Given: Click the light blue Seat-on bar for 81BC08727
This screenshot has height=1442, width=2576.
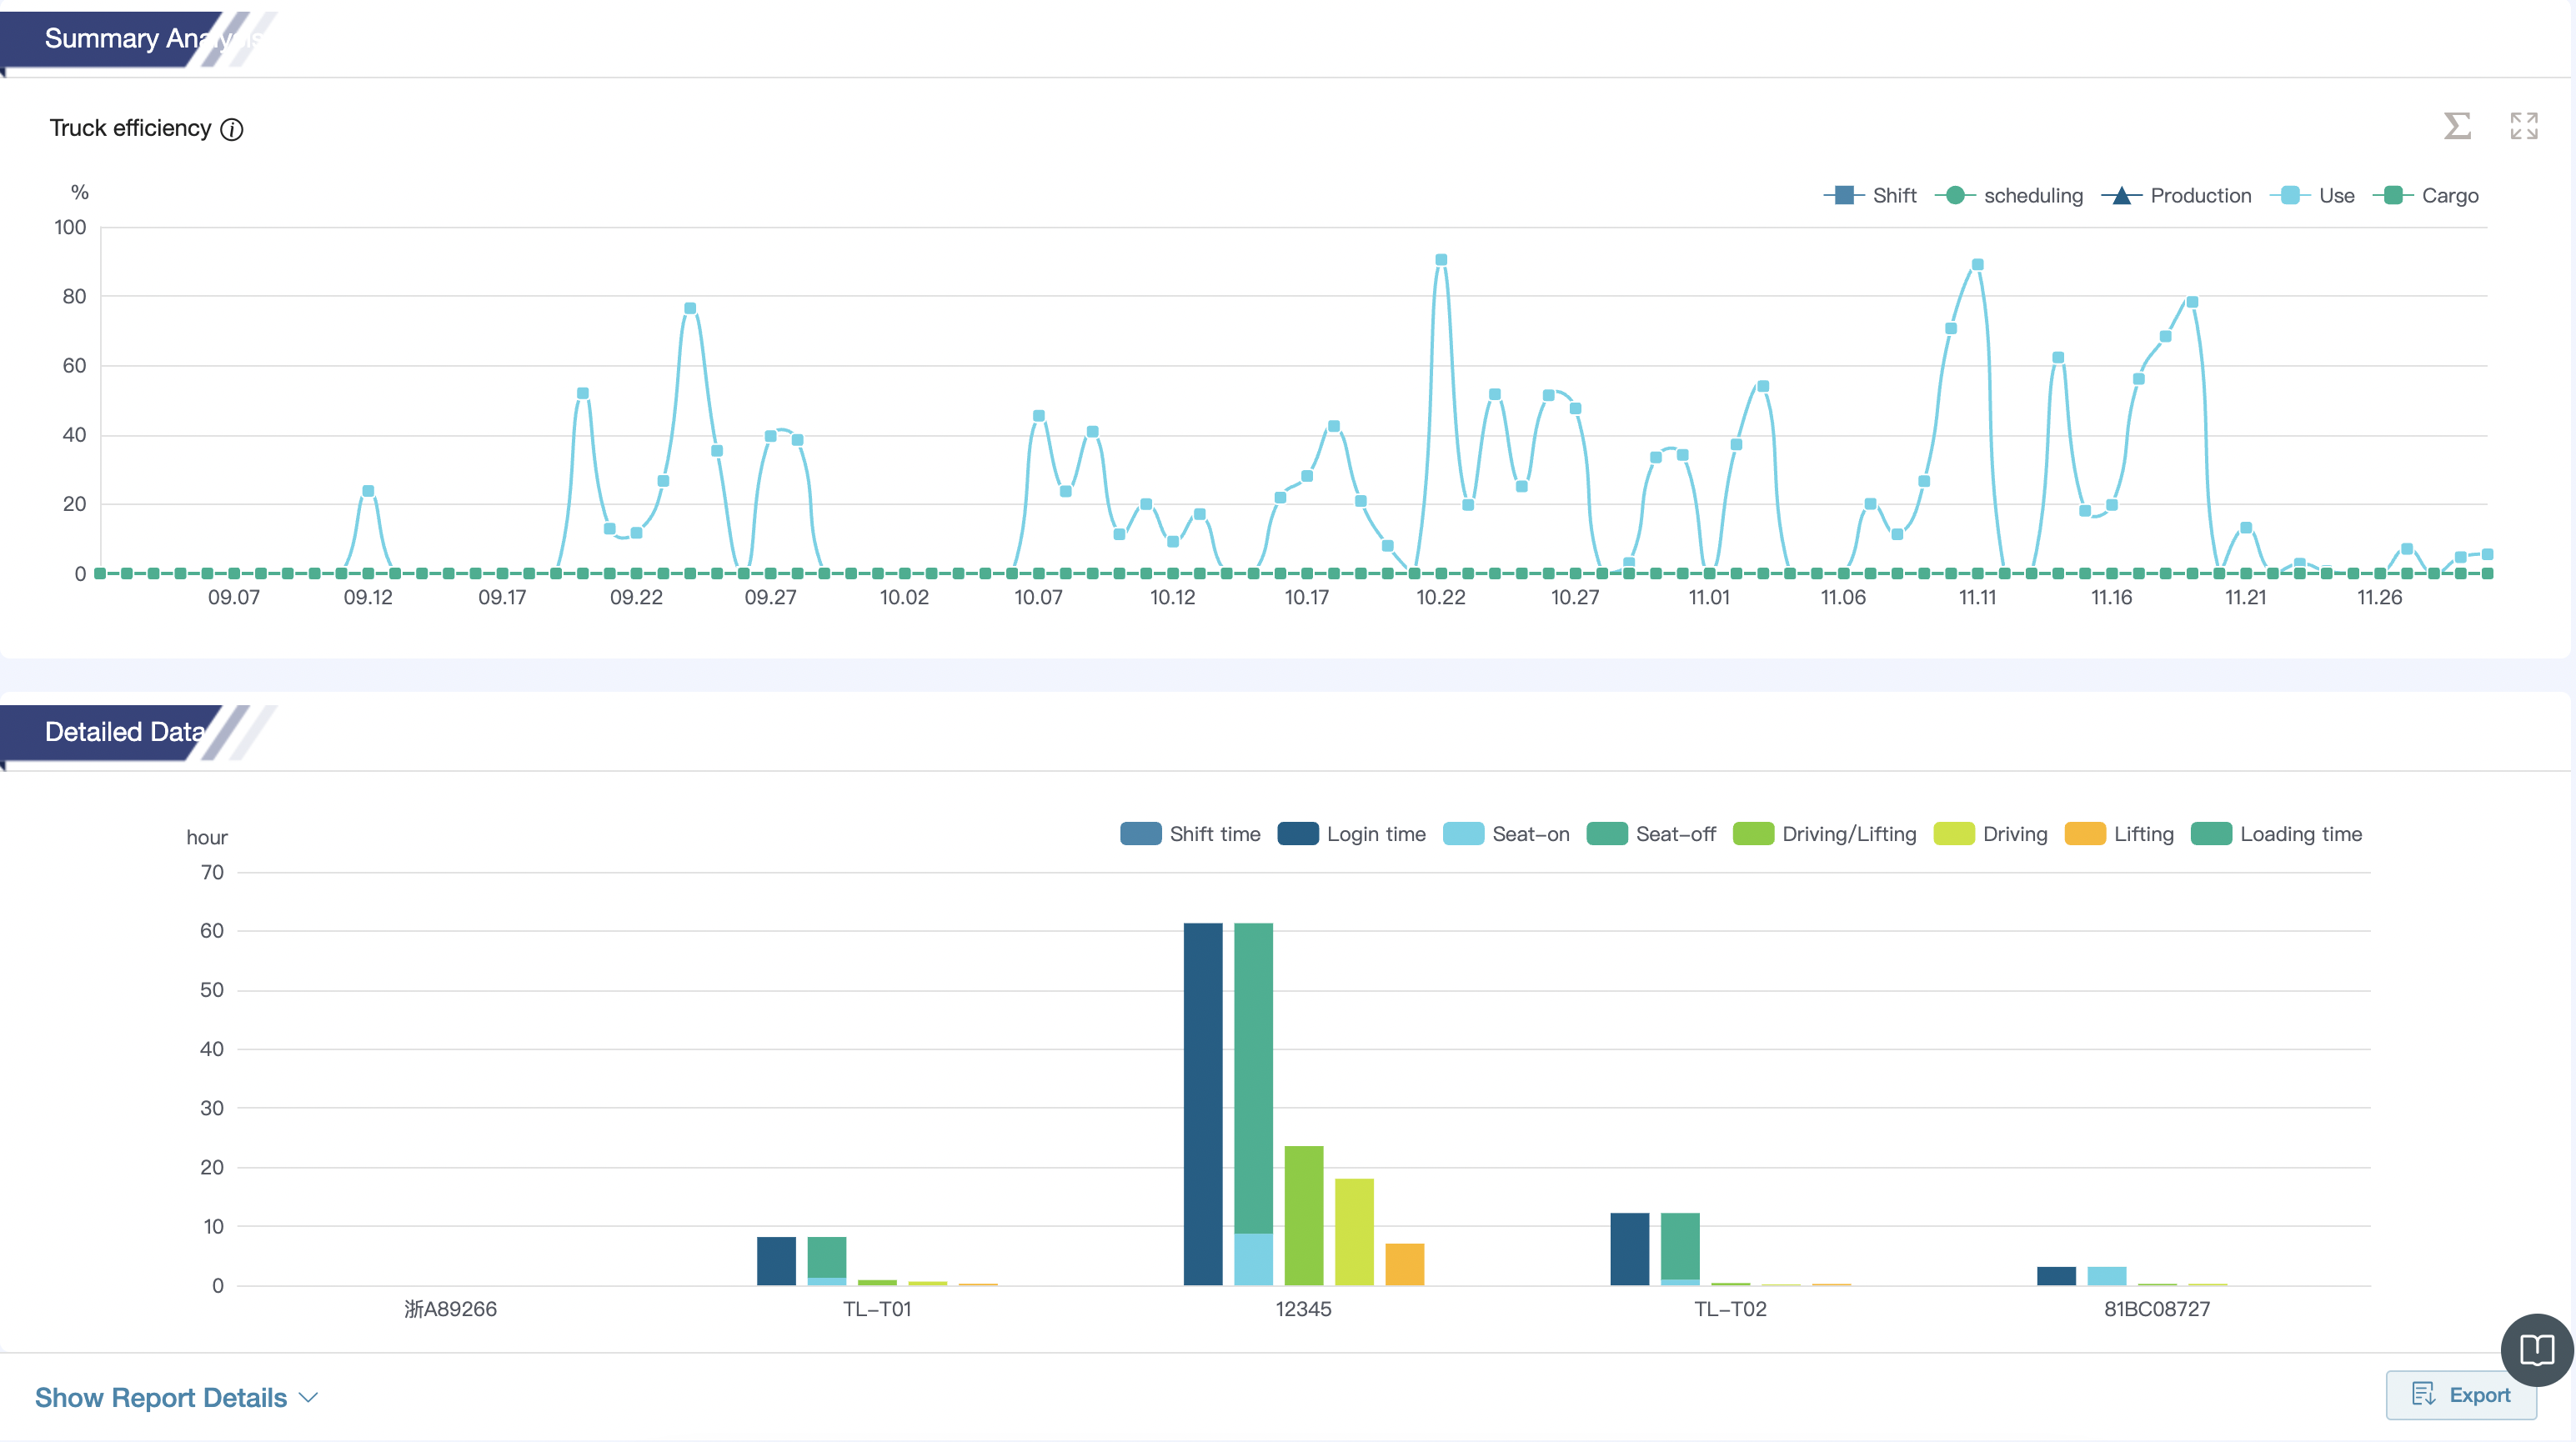Looking at the screenshot, I should point(2107,1276).
